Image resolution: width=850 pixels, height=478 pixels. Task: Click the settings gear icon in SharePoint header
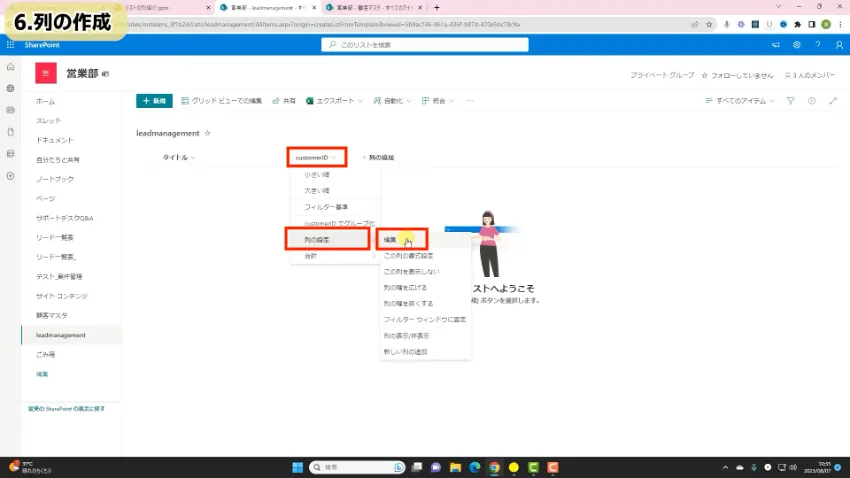pos(797,45)
